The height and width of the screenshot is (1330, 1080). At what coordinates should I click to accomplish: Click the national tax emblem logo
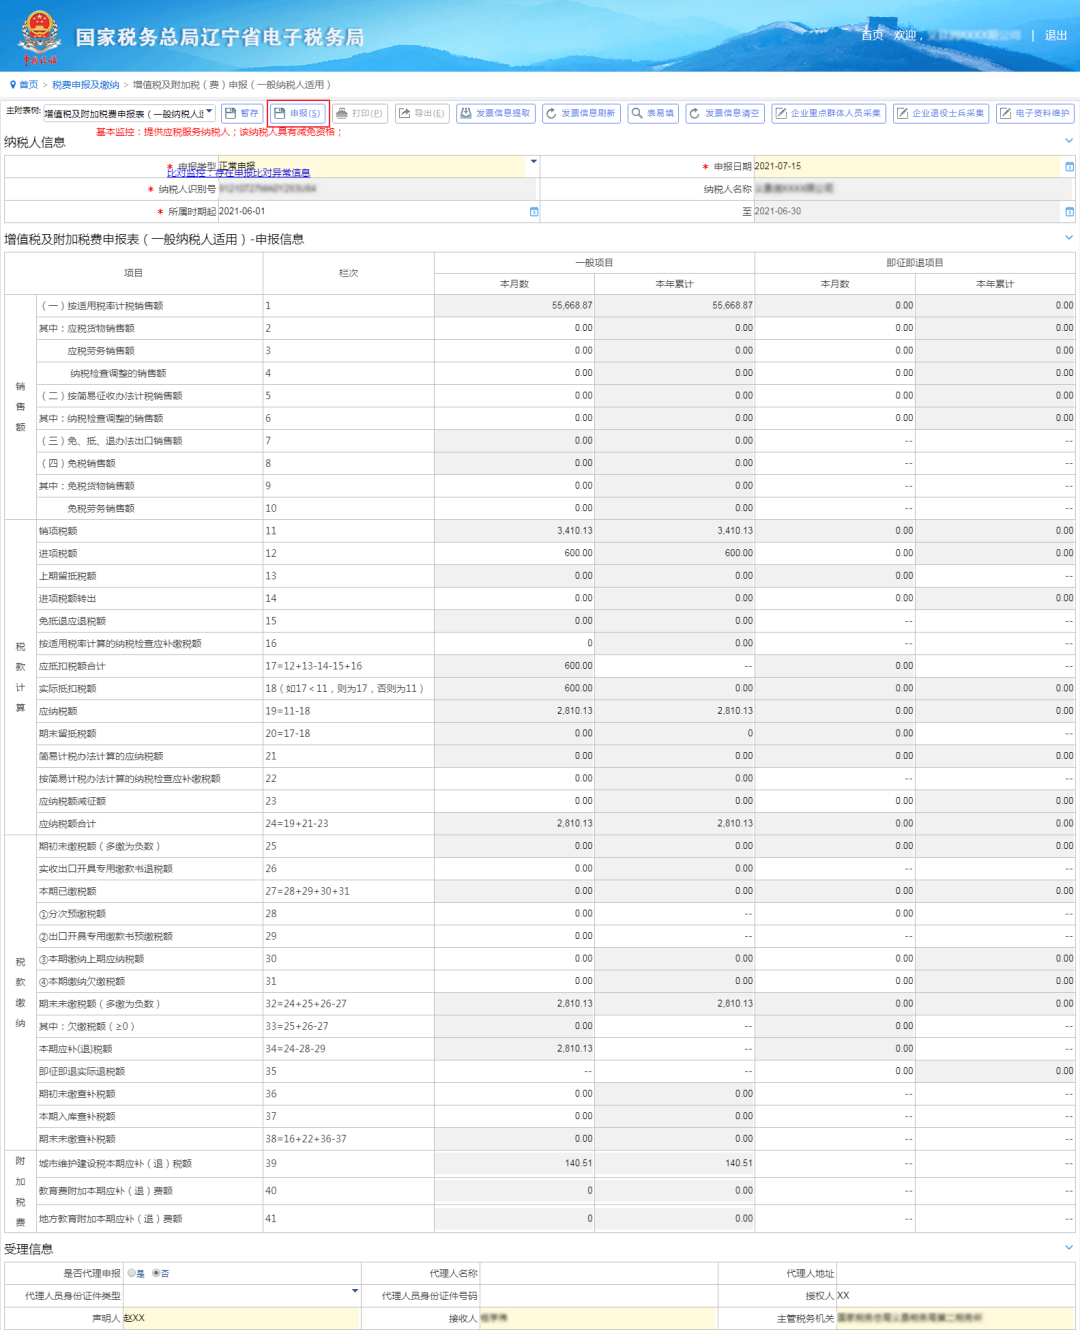click(x=40, y=36)
